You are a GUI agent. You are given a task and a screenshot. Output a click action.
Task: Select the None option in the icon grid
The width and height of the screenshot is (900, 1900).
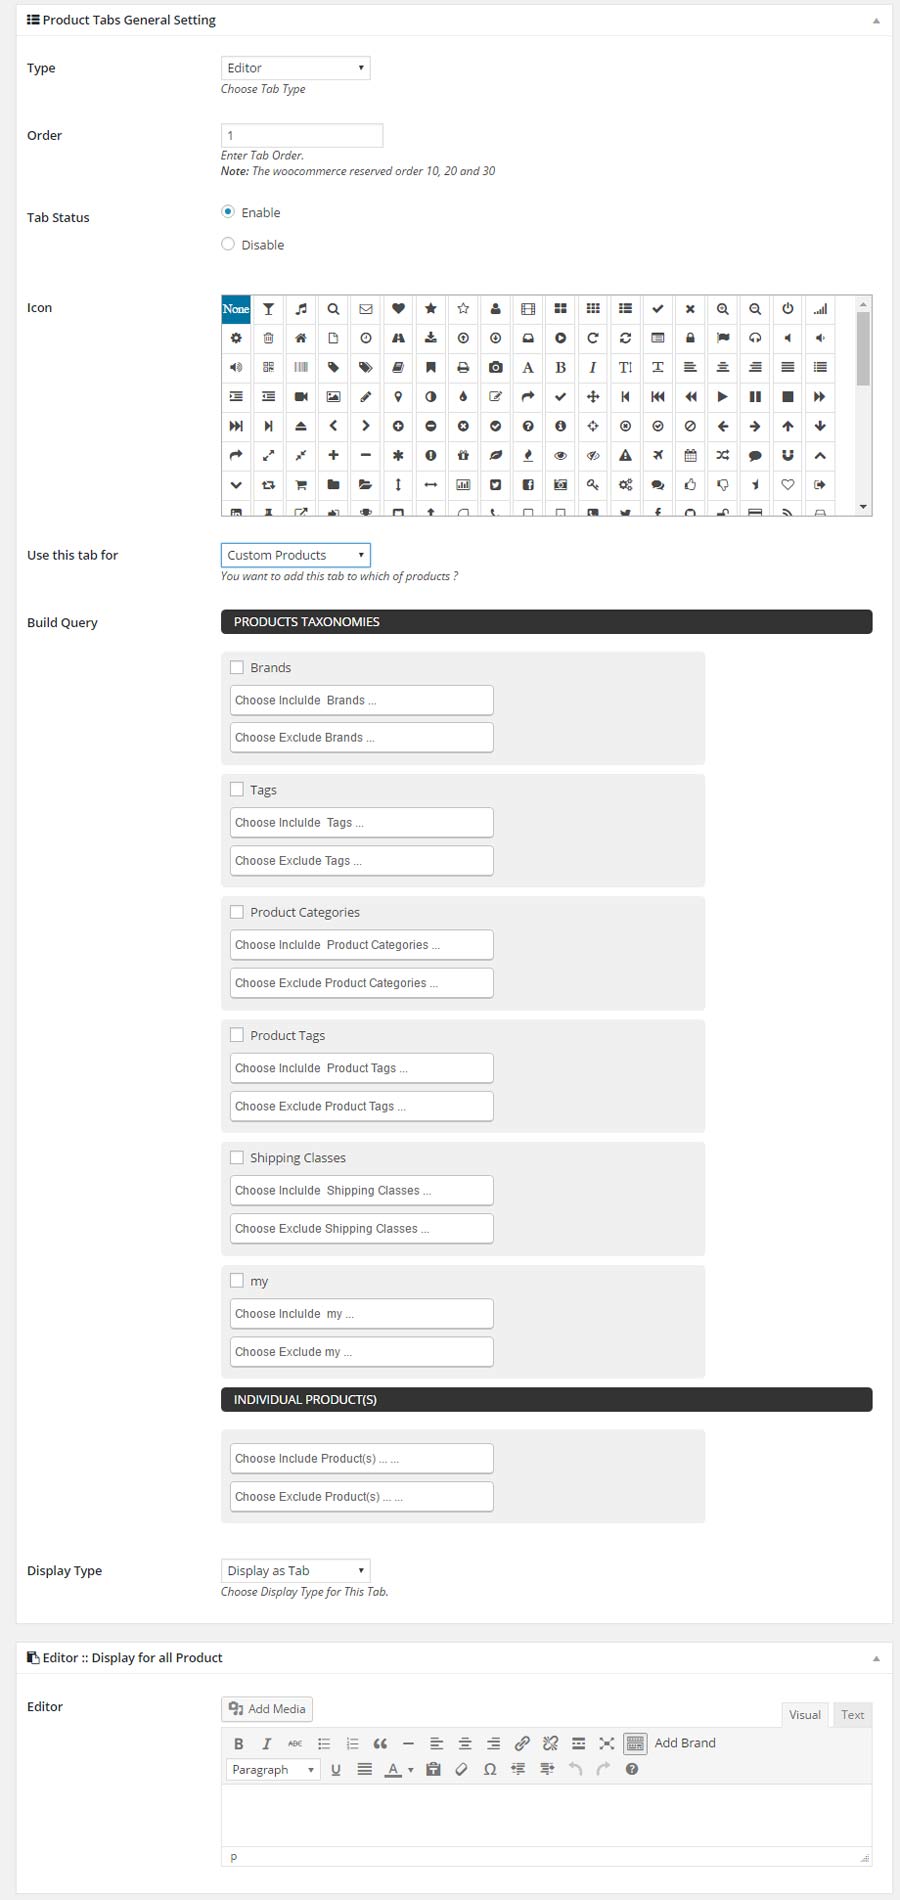click(236, 309)
